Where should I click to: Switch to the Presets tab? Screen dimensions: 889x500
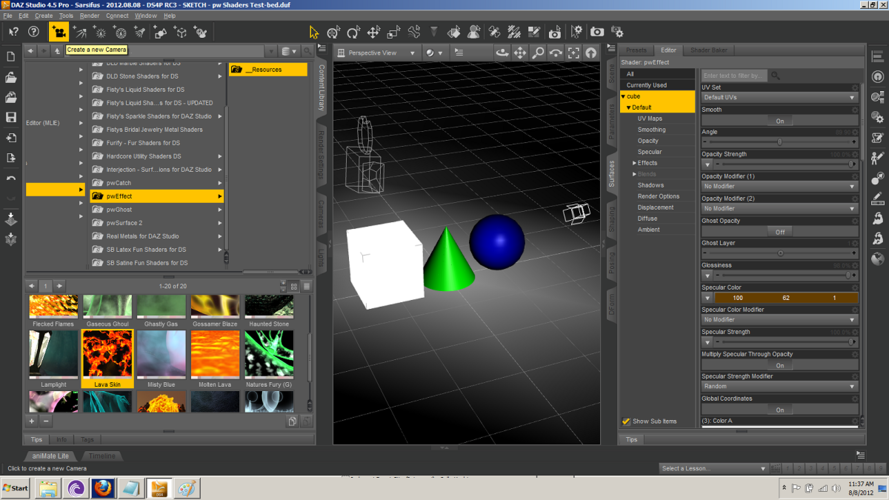click(x=636, y=50)
